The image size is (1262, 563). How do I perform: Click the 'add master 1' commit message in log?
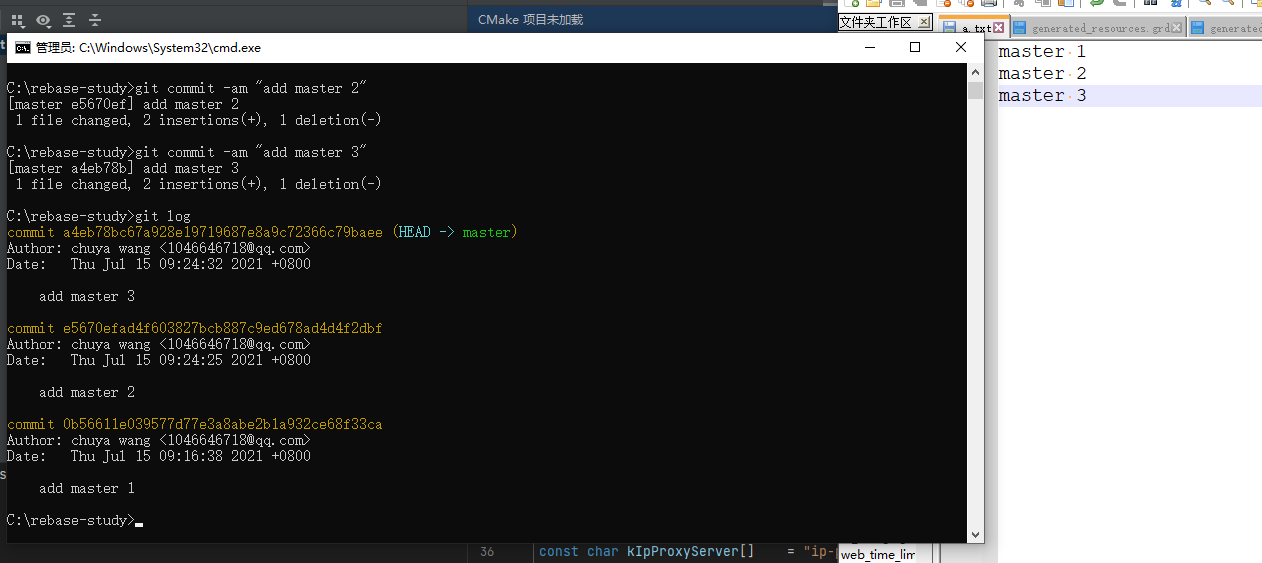tap(87, 488)
